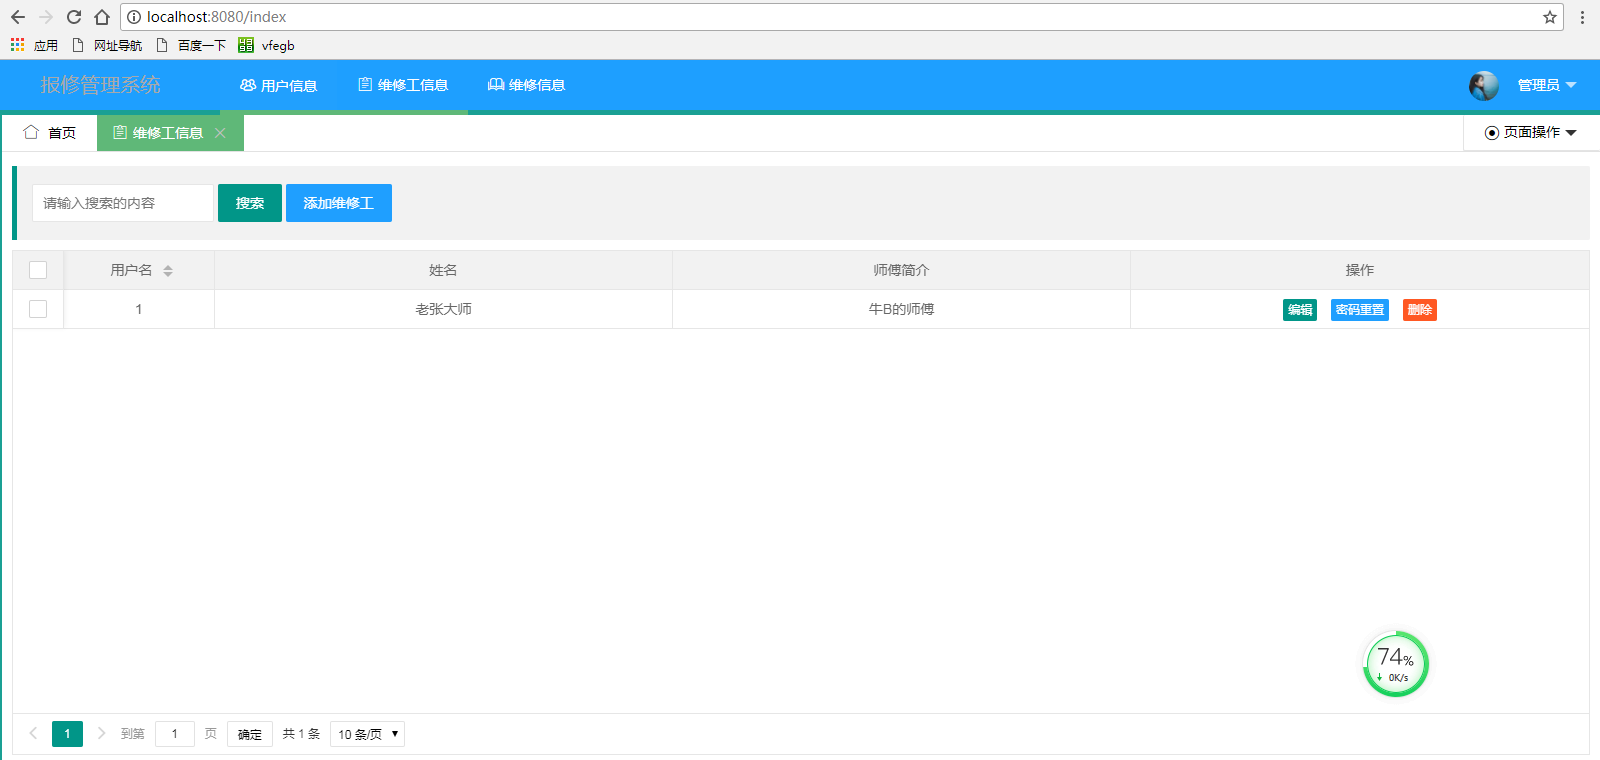The width and height of the screenshot is (1600, 760).
Task: Focus the 请输入搜索的内容 search field
Action: (122, 203)
